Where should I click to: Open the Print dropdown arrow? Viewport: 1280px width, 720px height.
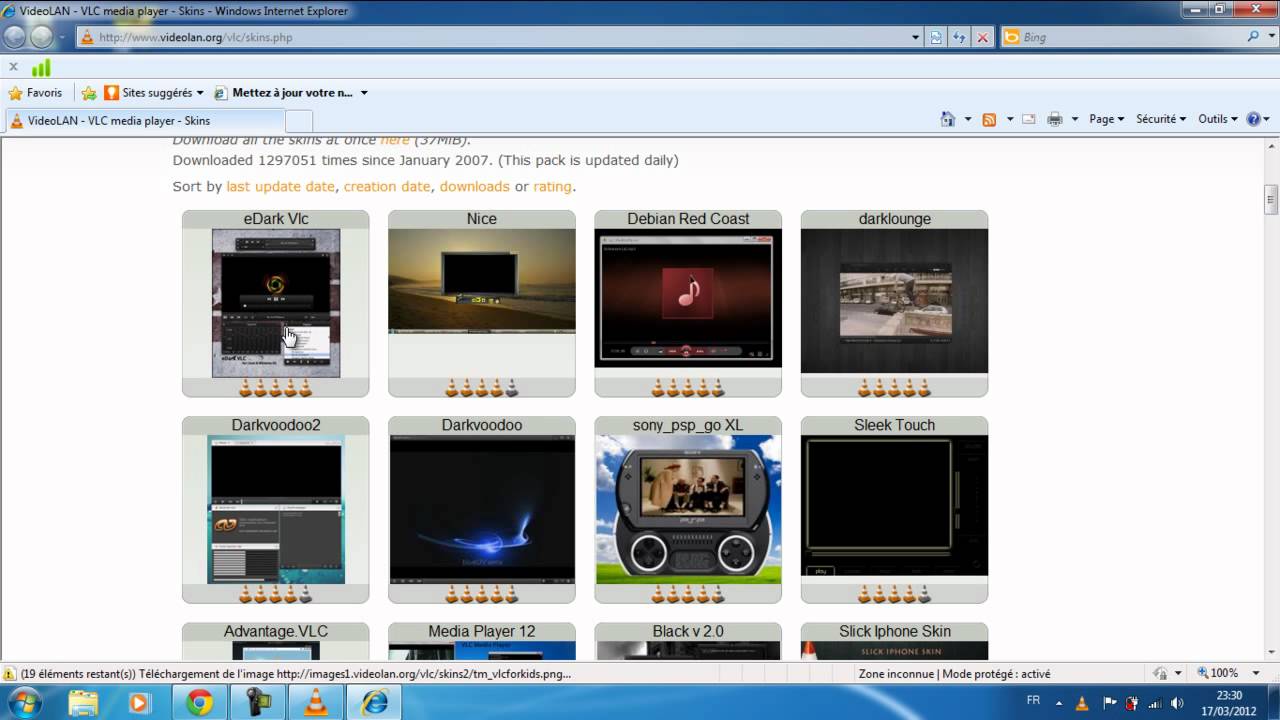point(1075,119)
